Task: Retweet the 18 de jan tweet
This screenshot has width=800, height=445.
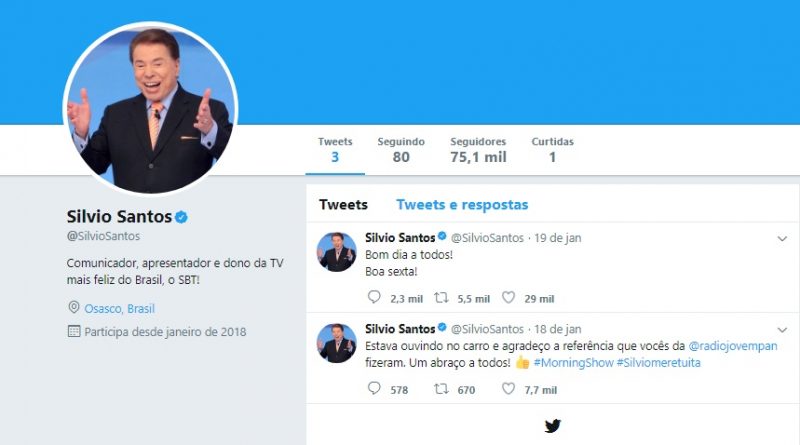Action: point(439,389)
